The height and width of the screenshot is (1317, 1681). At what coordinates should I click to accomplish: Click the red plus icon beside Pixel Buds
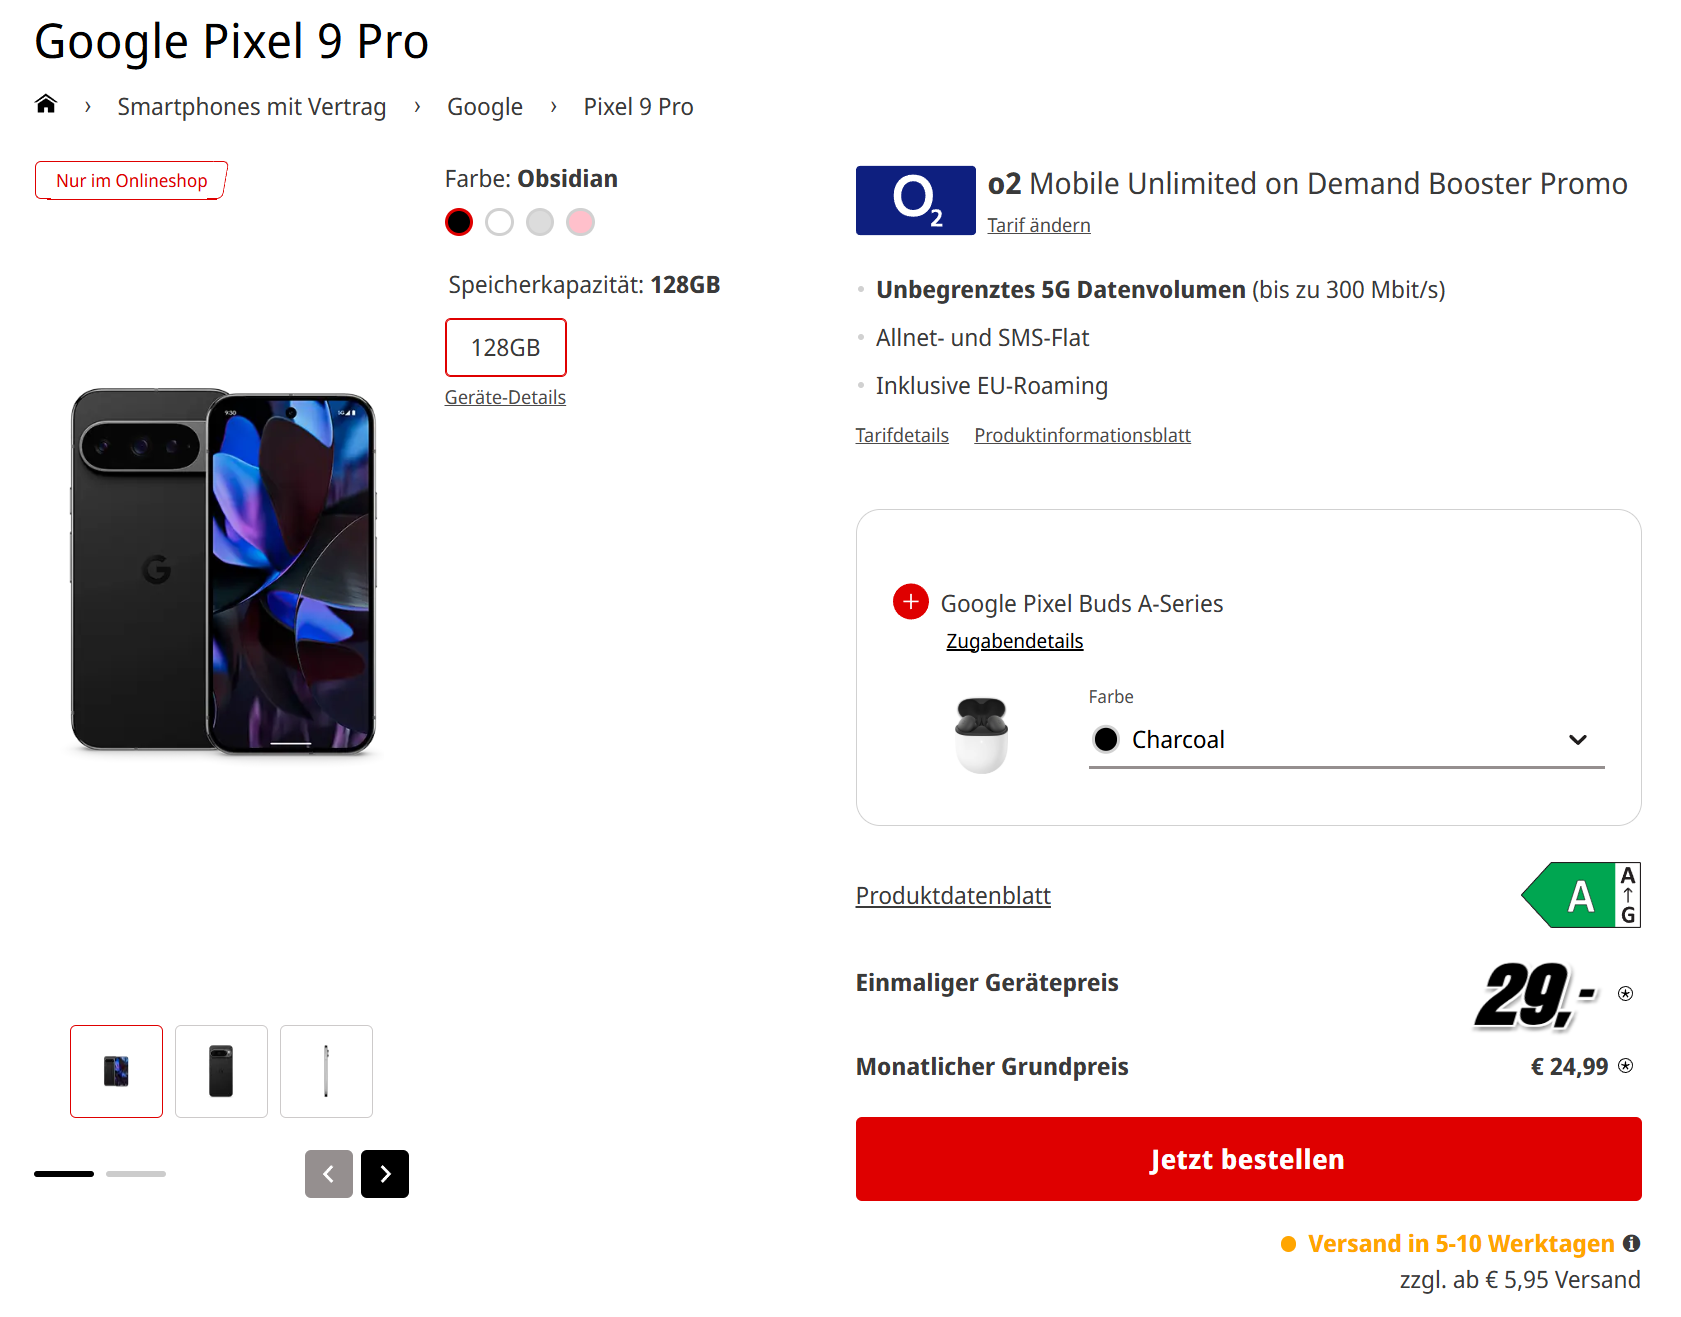pos(910,602)
